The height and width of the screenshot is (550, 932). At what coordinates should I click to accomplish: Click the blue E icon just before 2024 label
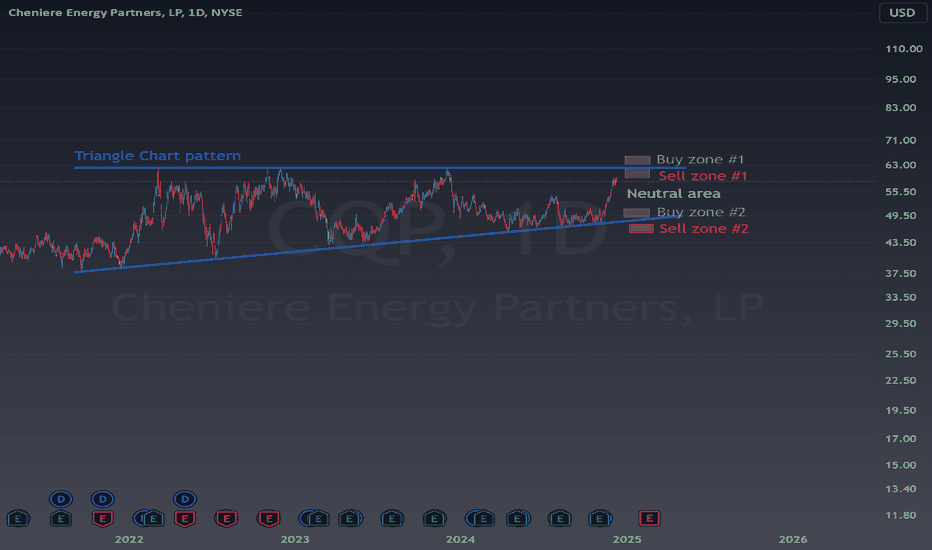(434, 518)
